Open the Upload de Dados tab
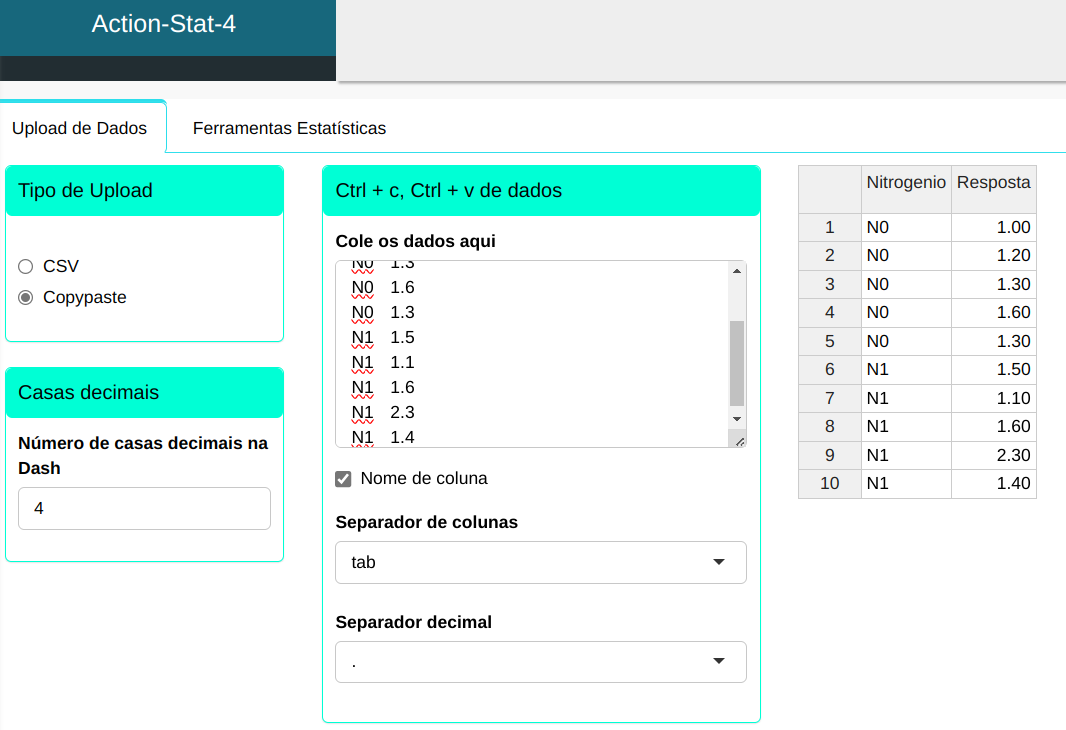1066x730 pixels. click(x=79, y=129)
